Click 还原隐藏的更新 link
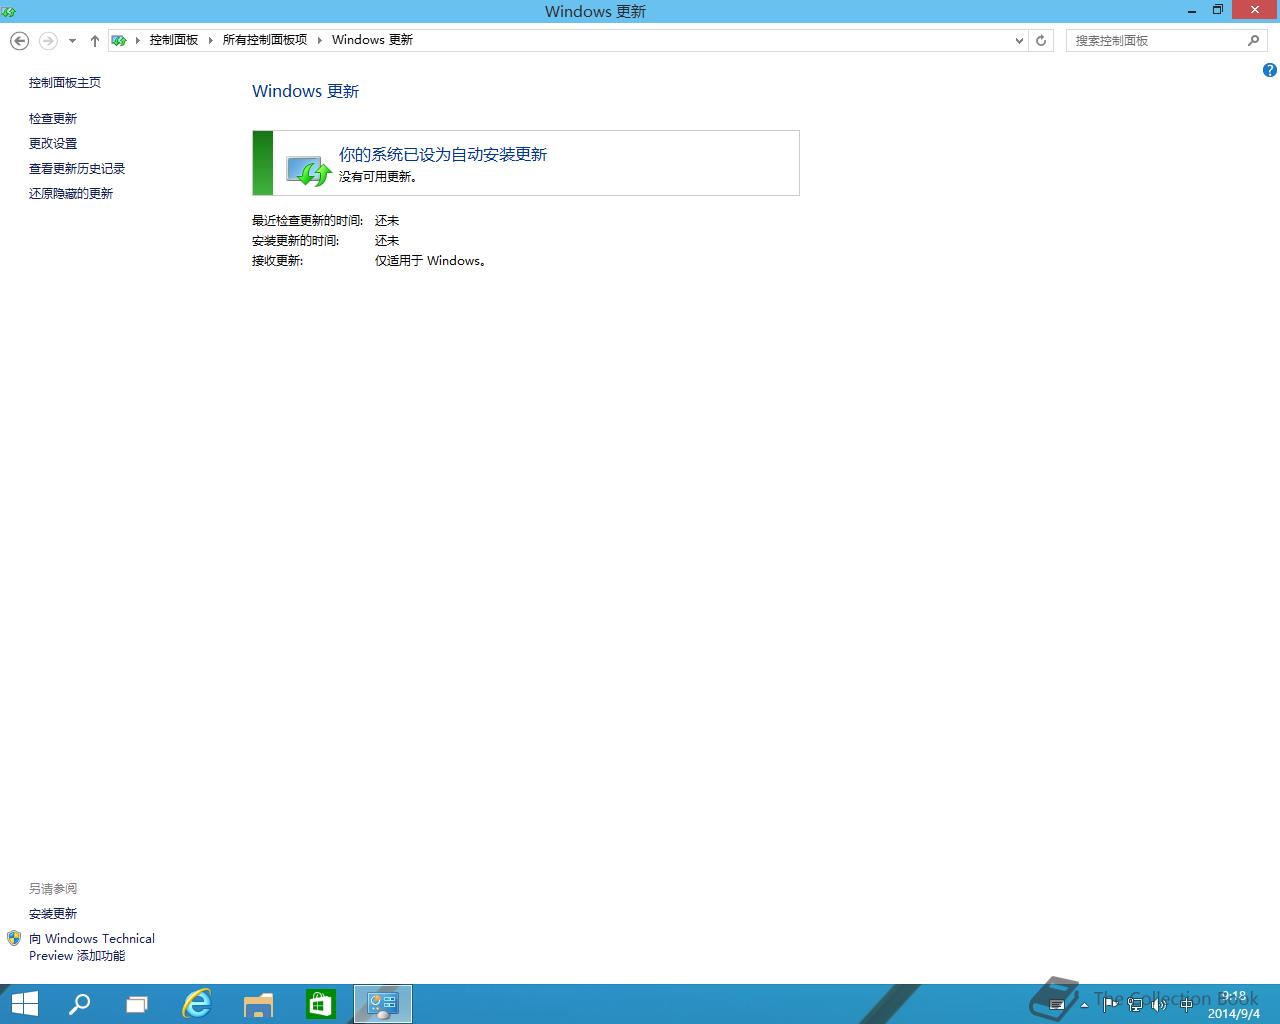This screenshot has width=1280, height=1024. click(71, 194)
